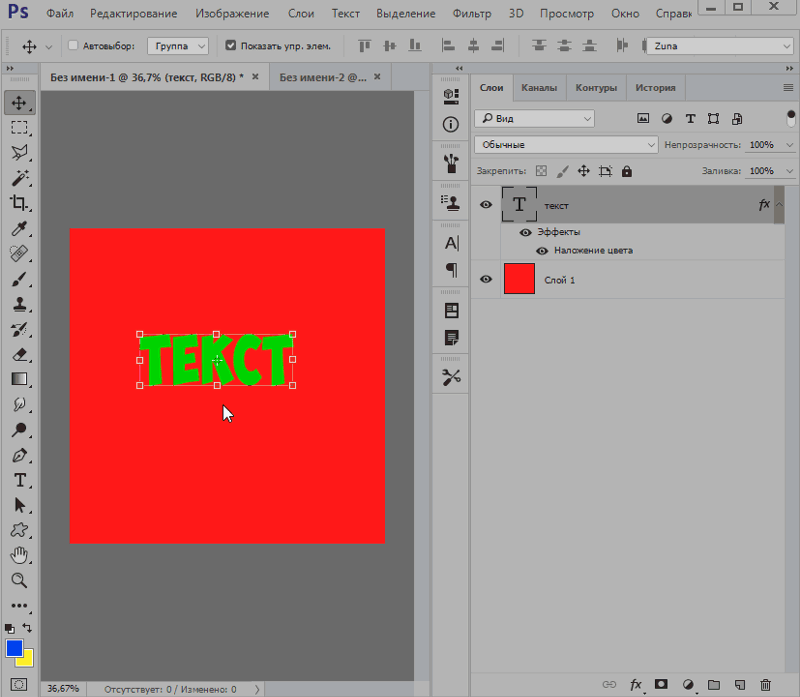
Task: Open the Редактирование menu
Action: (134, 13)
